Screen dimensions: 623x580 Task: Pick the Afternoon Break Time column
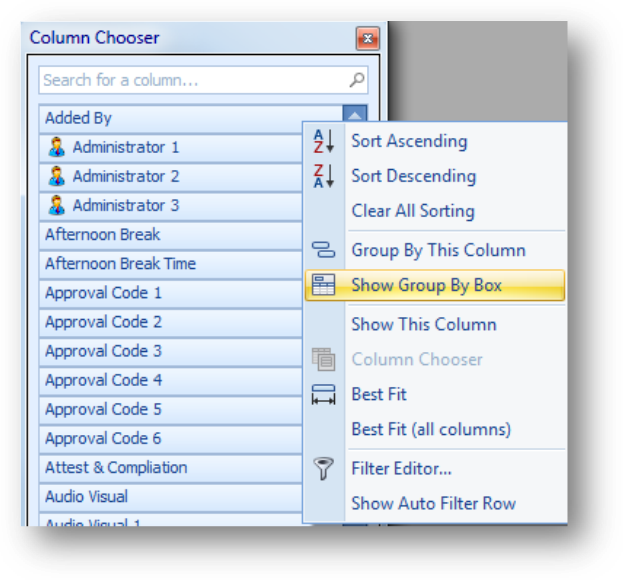pyautogui.click(x=171, y=264)
